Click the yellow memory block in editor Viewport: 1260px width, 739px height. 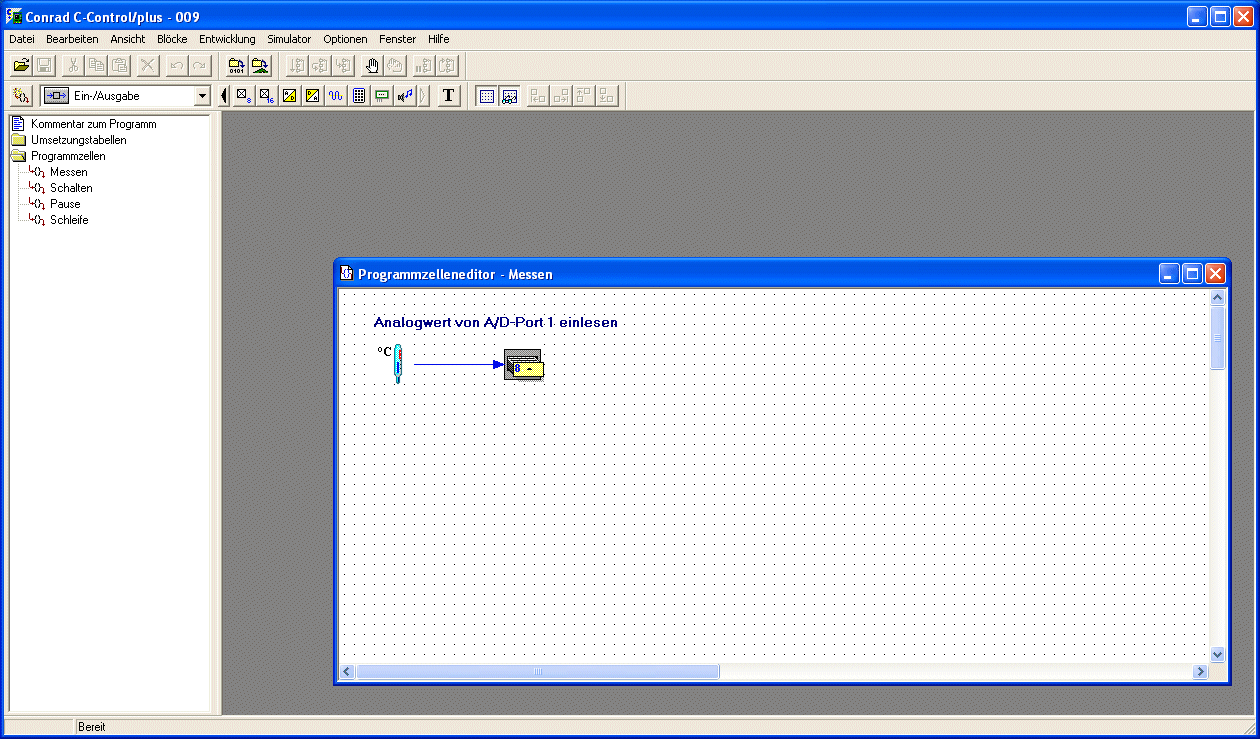(x=524, y=364)
